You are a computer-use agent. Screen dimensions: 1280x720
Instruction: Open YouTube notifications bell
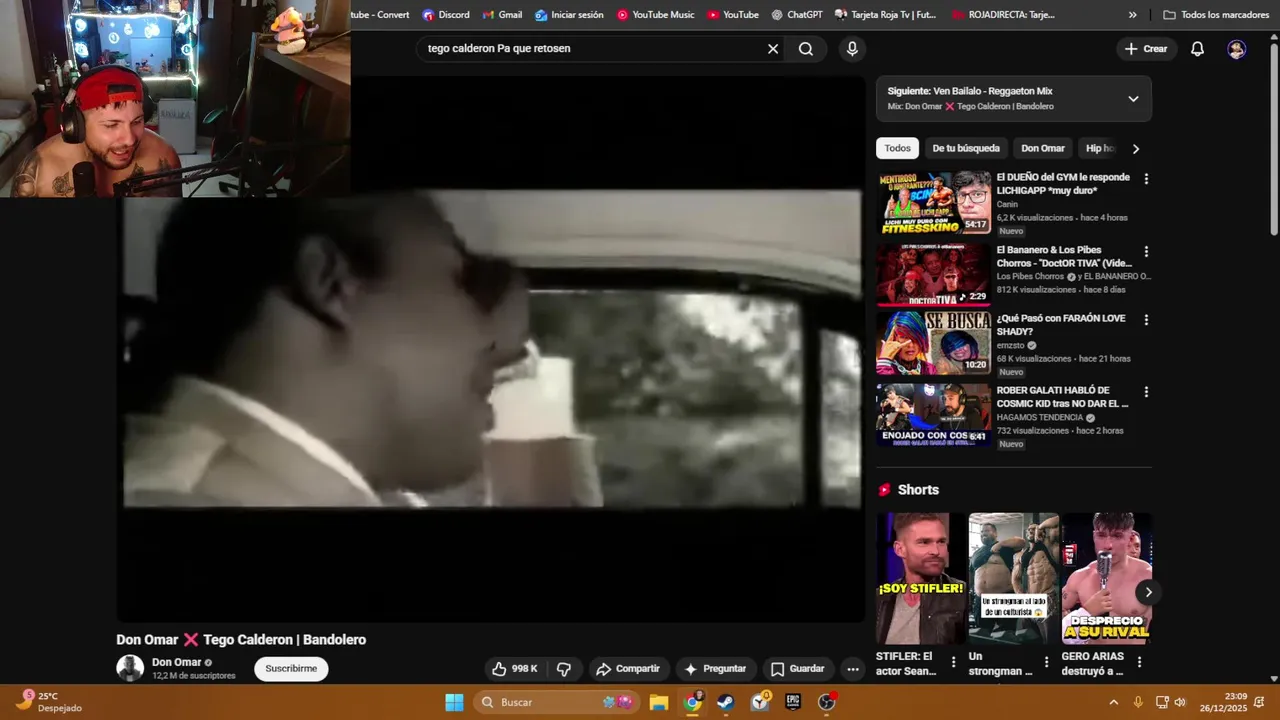pos(1197,49)
